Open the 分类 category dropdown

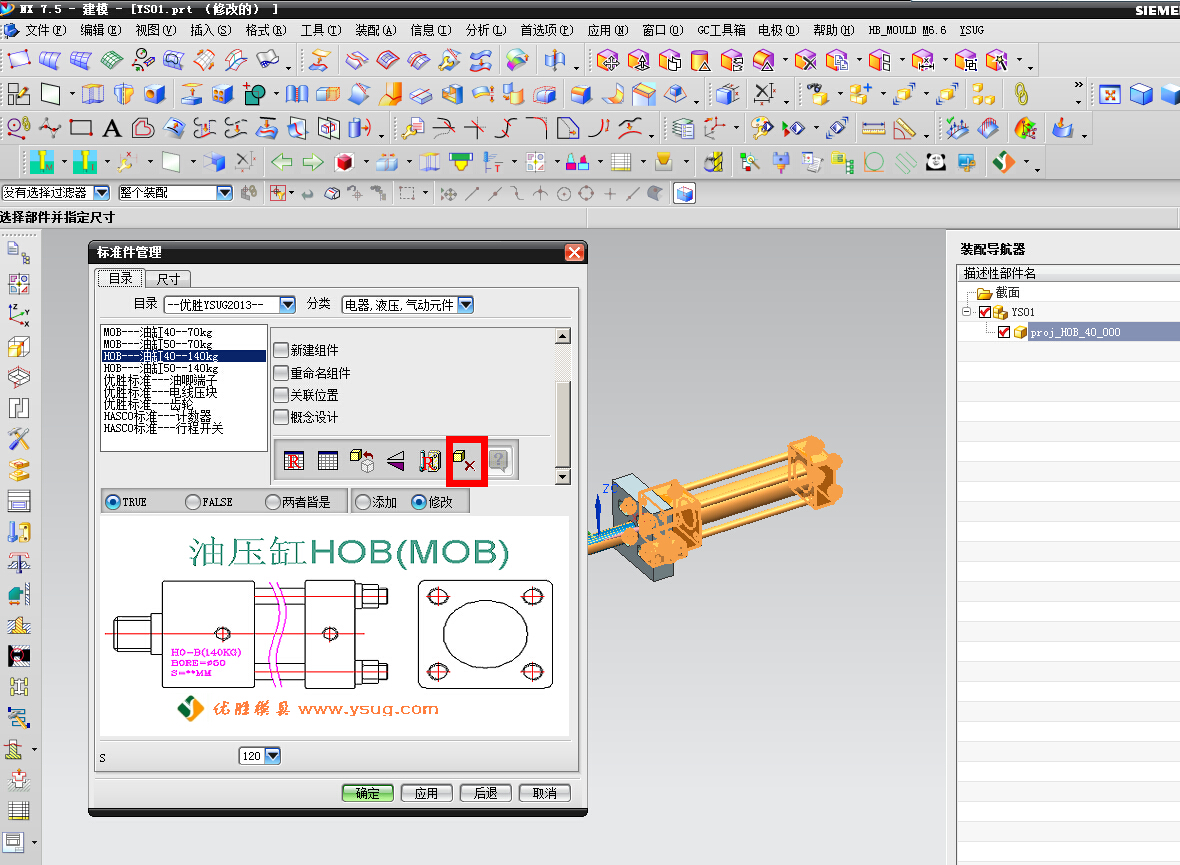tap(466, 304)
